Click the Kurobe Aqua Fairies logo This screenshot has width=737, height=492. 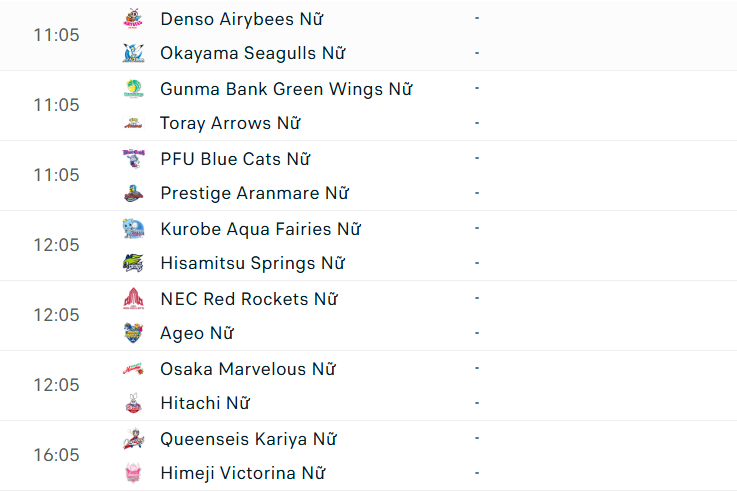[133, 229]
